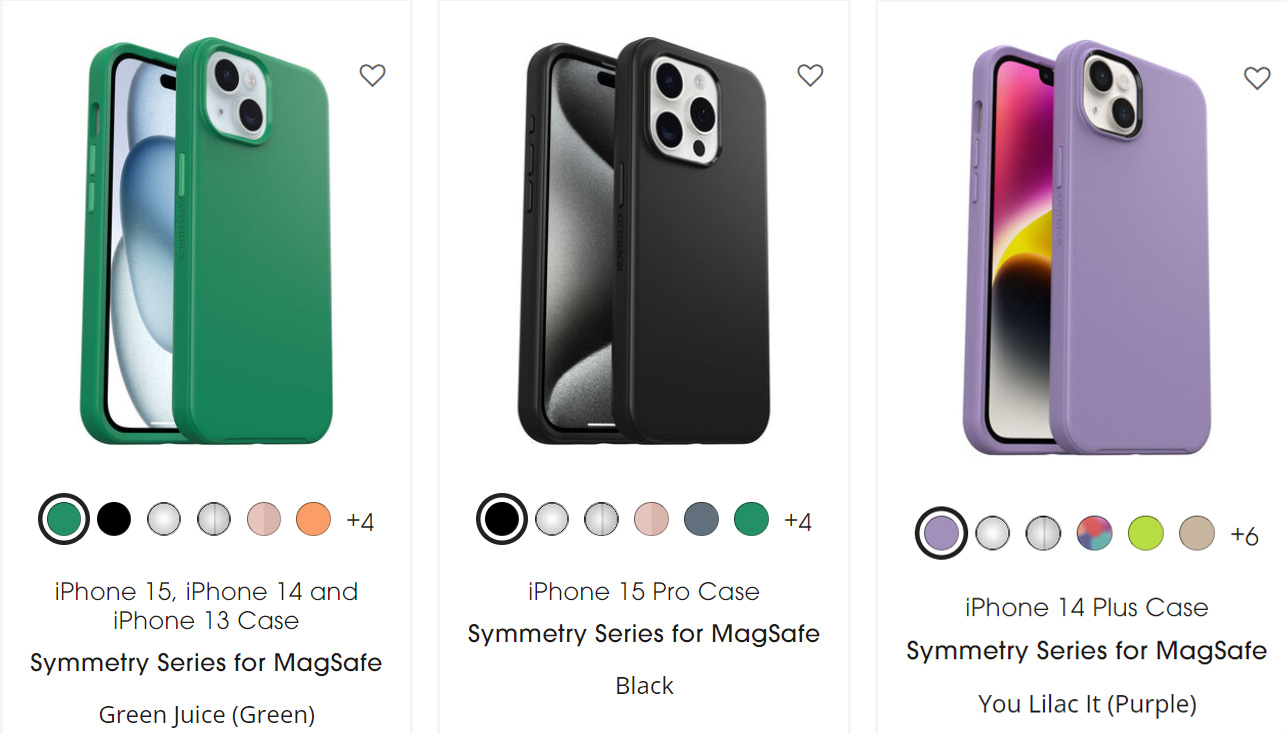Select green swatch for iPhone 15 Pro case

coord(751,519)
